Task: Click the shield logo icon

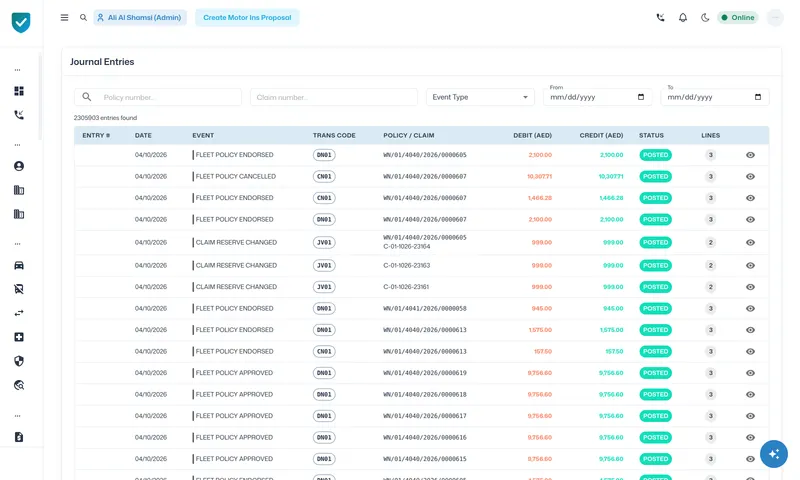Action: (x=21, y=22)
